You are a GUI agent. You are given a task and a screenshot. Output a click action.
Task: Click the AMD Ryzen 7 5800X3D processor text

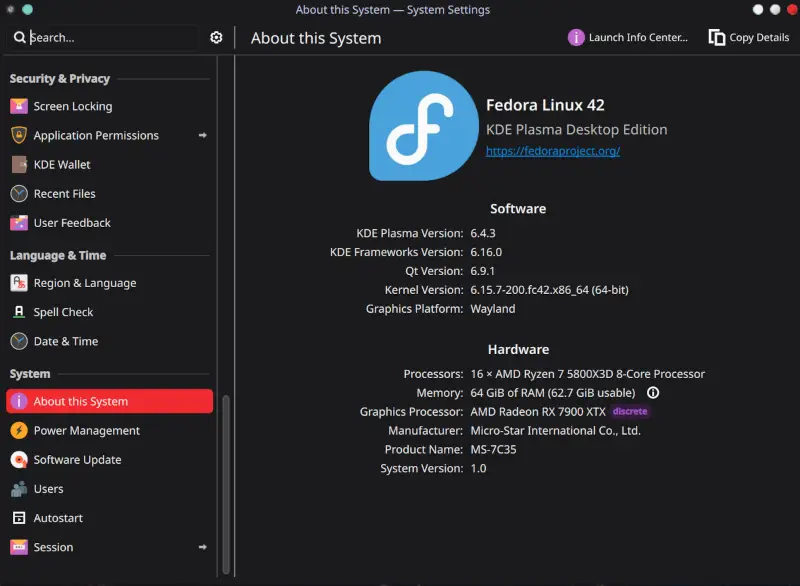[x=588, y=374]
